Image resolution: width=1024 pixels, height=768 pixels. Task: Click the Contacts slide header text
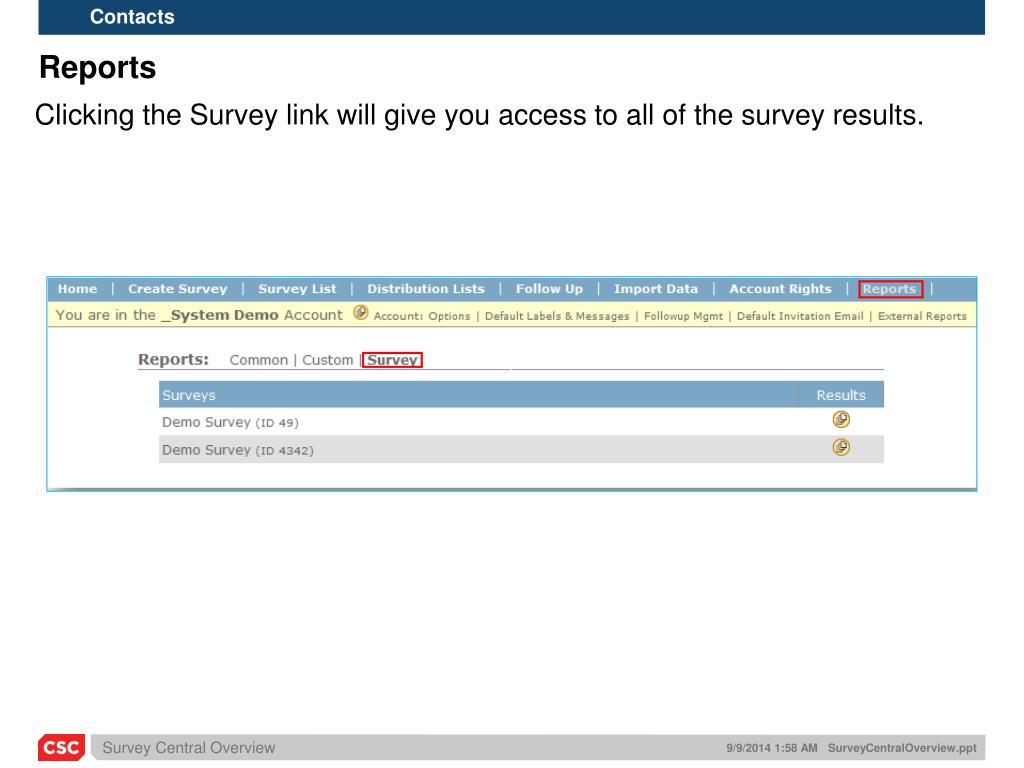132,17
